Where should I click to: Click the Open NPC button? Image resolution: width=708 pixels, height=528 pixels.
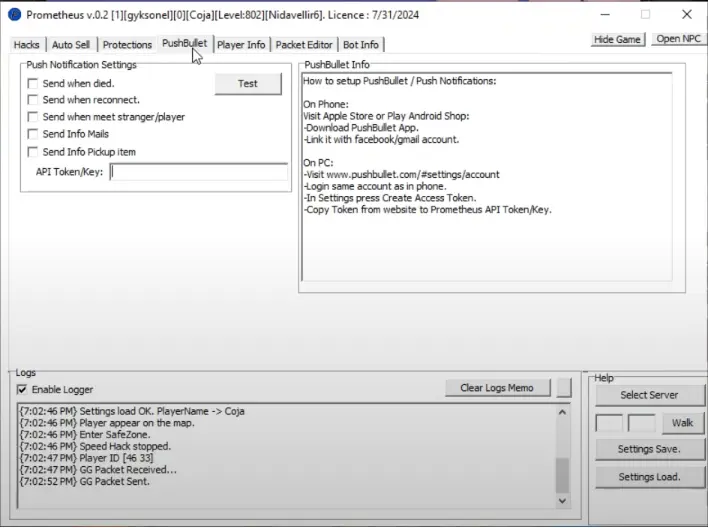[679, 39]
